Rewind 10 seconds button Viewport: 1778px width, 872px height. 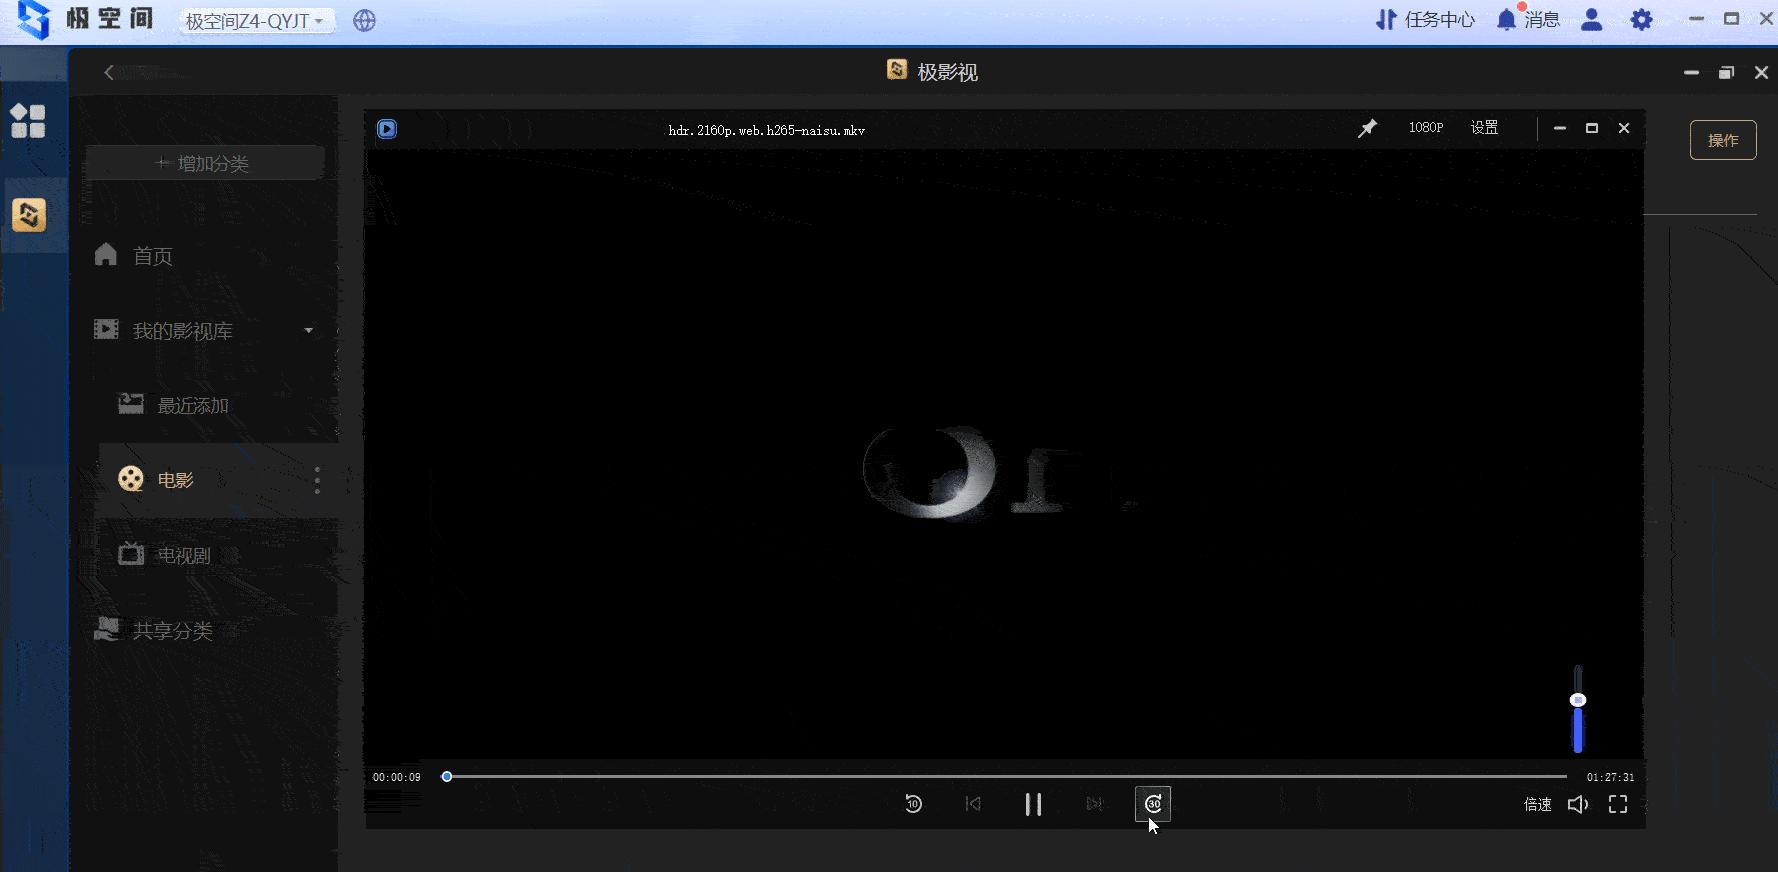[x=913, y=804]
